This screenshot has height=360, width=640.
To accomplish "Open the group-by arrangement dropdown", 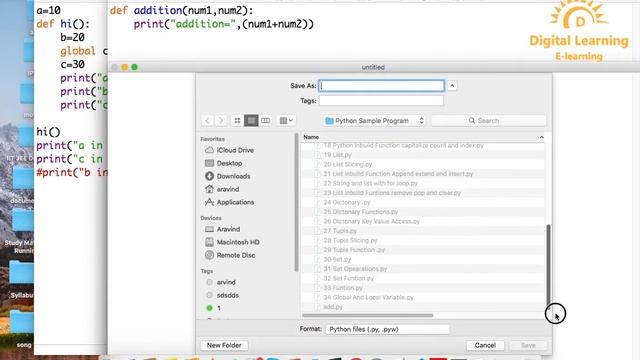I will click(286, 120).
